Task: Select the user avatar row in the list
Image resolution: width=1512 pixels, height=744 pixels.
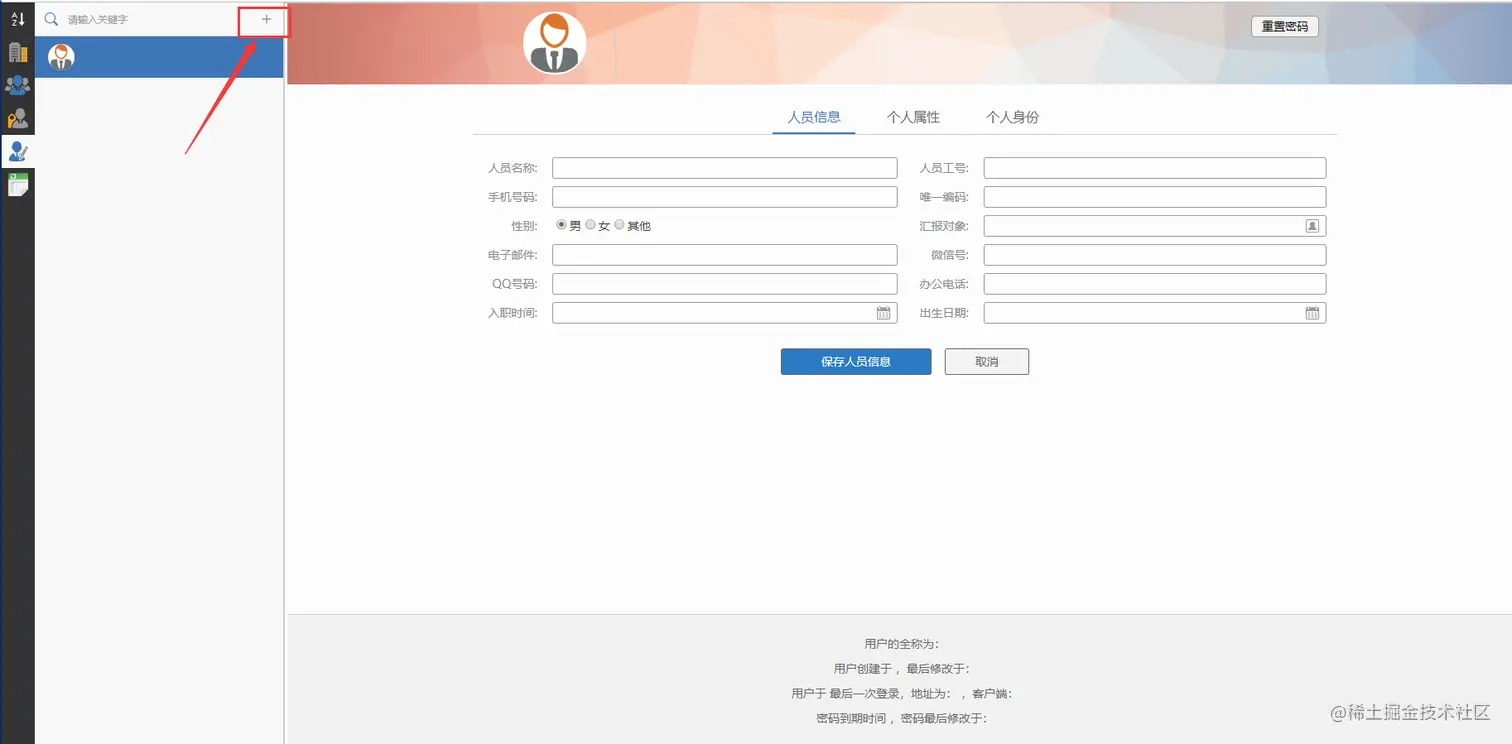Action: 159,57
